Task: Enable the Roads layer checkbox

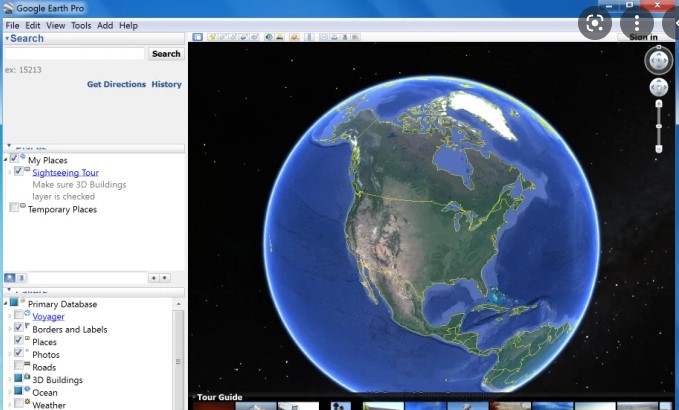Action: (18, 365)
